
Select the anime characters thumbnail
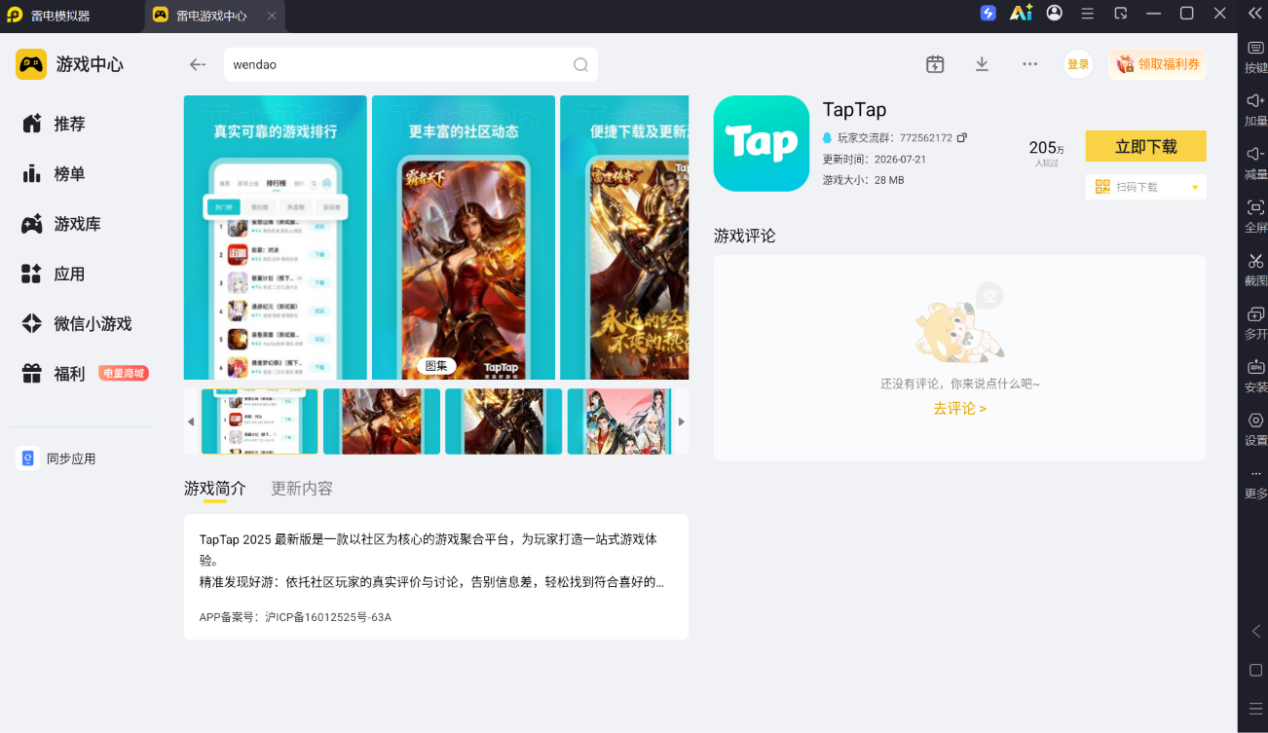click(620, 421)
